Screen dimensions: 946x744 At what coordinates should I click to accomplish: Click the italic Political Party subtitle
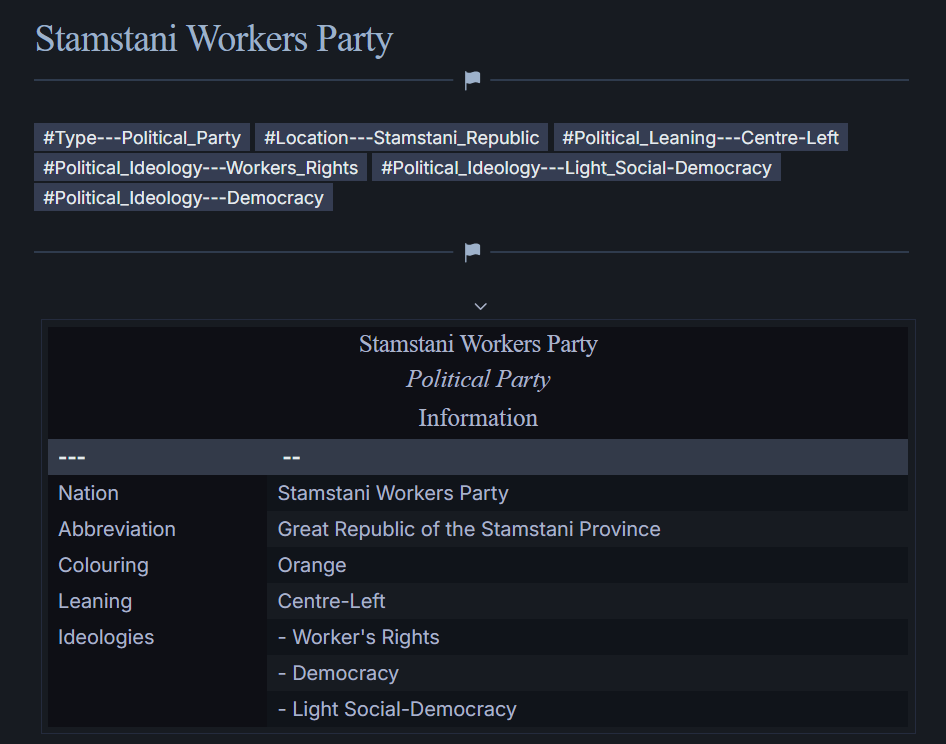point(478,380)
